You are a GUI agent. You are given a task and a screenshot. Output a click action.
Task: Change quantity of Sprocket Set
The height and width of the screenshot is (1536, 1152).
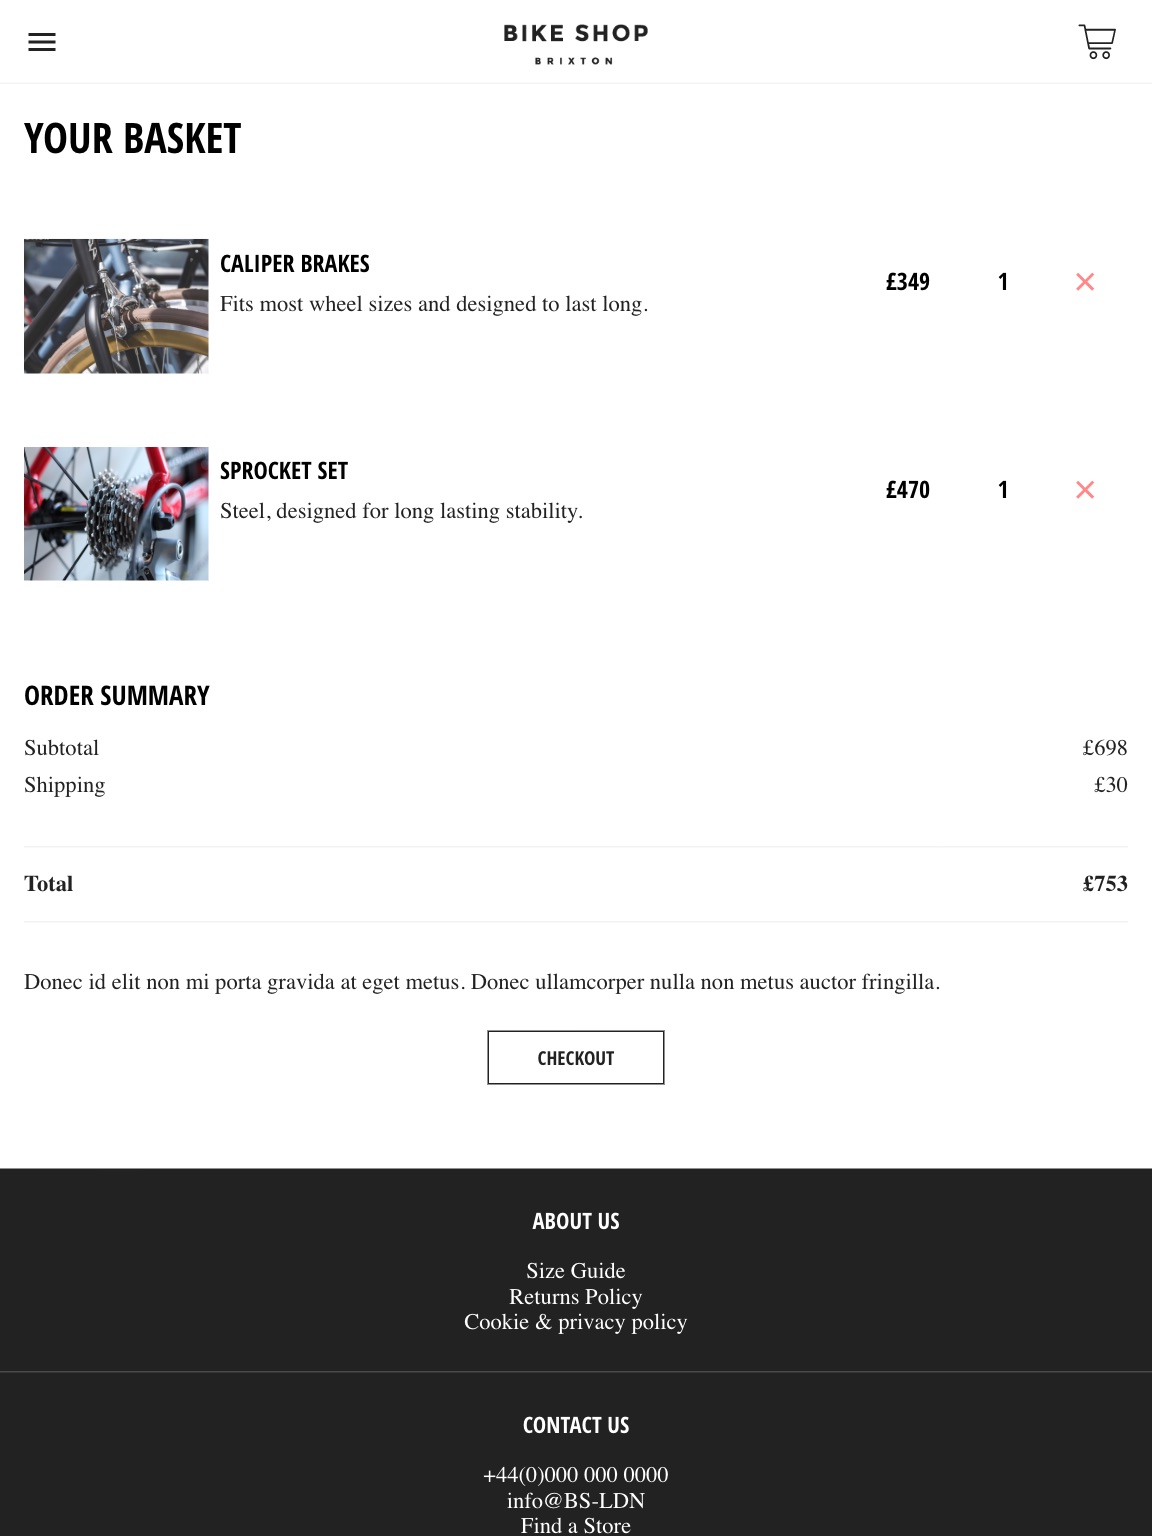[1003, 490]
